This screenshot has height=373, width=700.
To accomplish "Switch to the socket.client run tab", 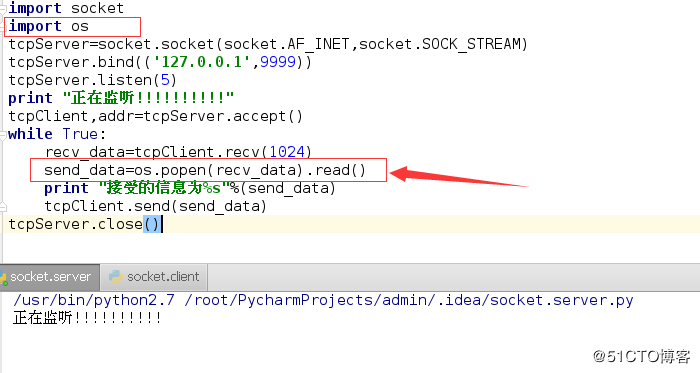I will (x=154, y=277).
